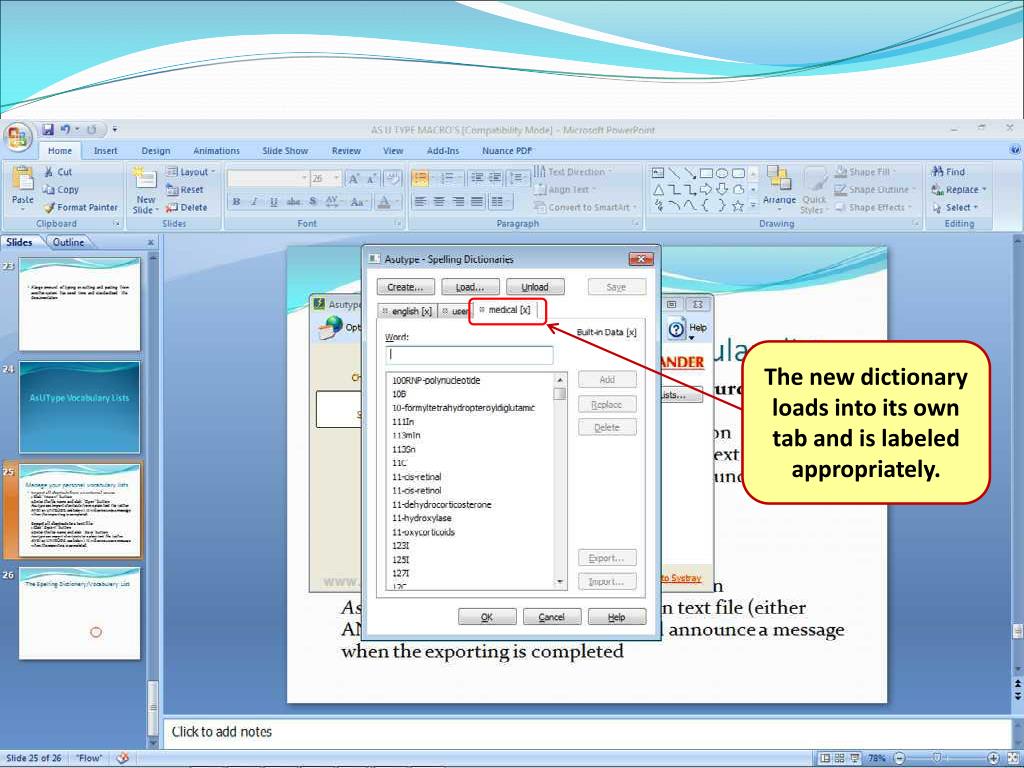This screenshot has height=768, width=1024.
Task: Clear all formatting
Action: [x=392, y=178]
